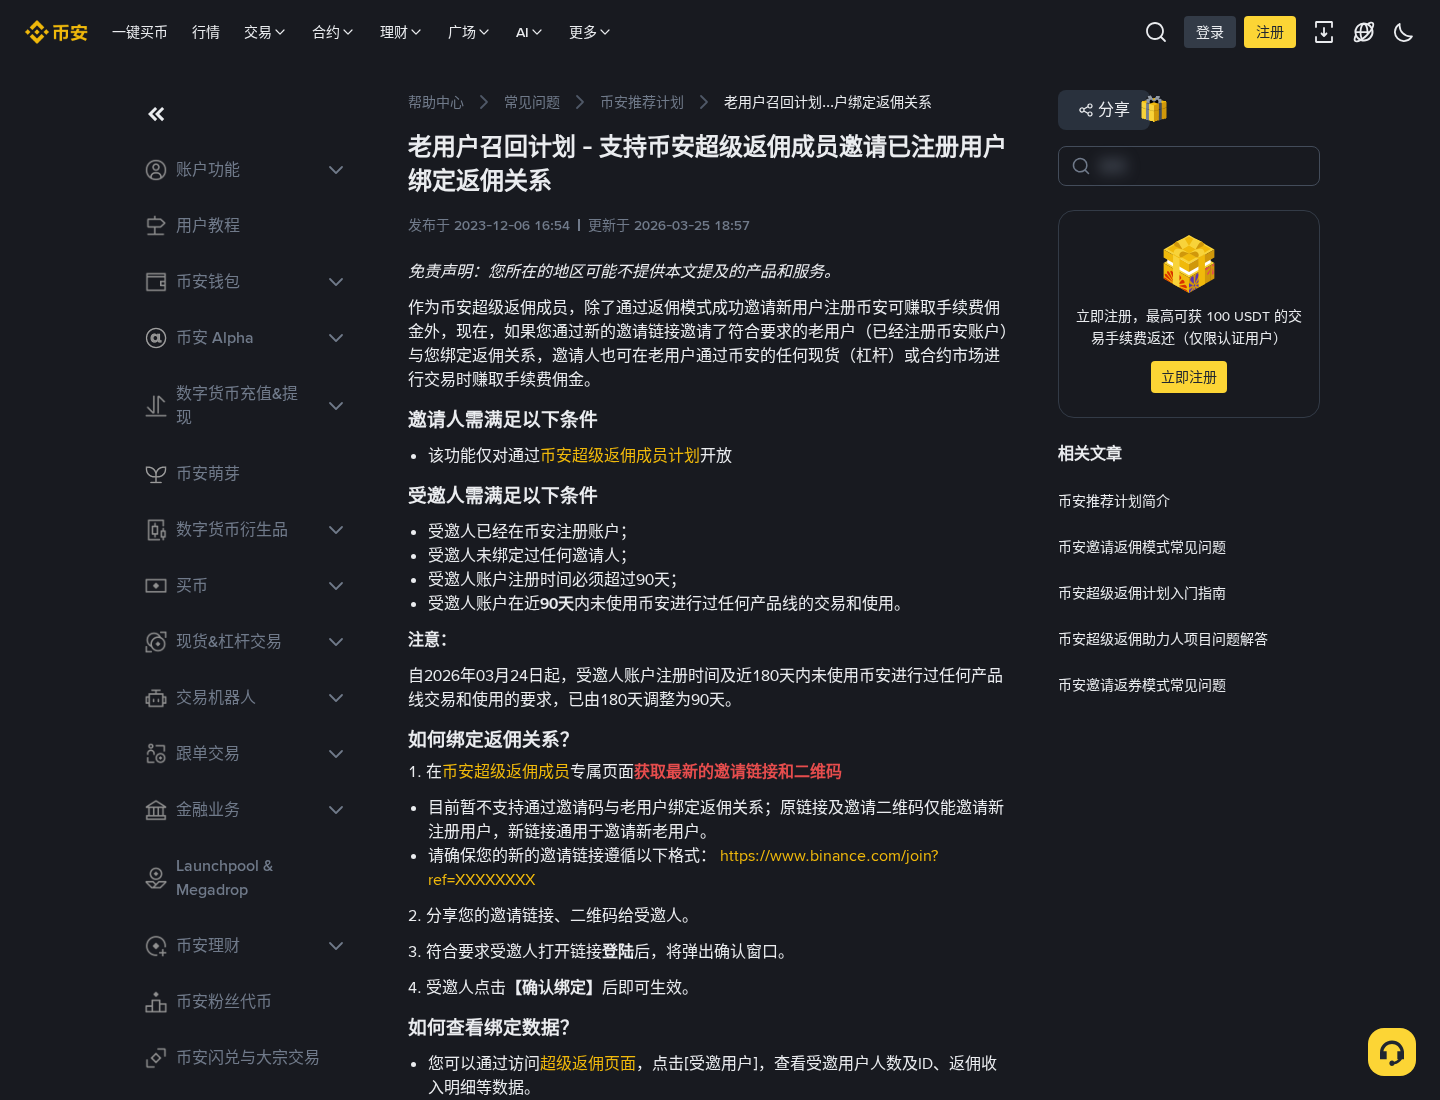This screenshot has width=1440, height=1100.
Task: Expand 币安理财 chevron
Action: point(336,946)
